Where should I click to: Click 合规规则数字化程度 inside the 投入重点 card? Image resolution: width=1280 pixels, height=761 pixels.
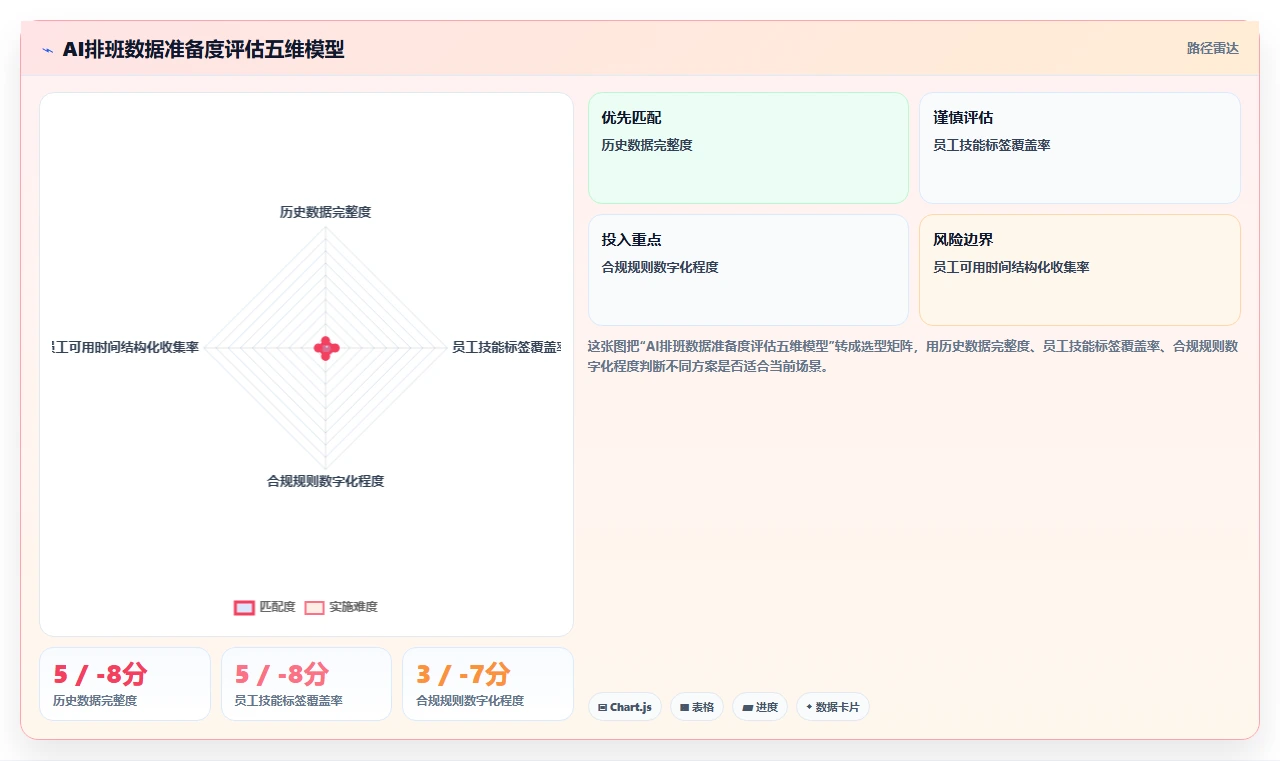[660, 267]
